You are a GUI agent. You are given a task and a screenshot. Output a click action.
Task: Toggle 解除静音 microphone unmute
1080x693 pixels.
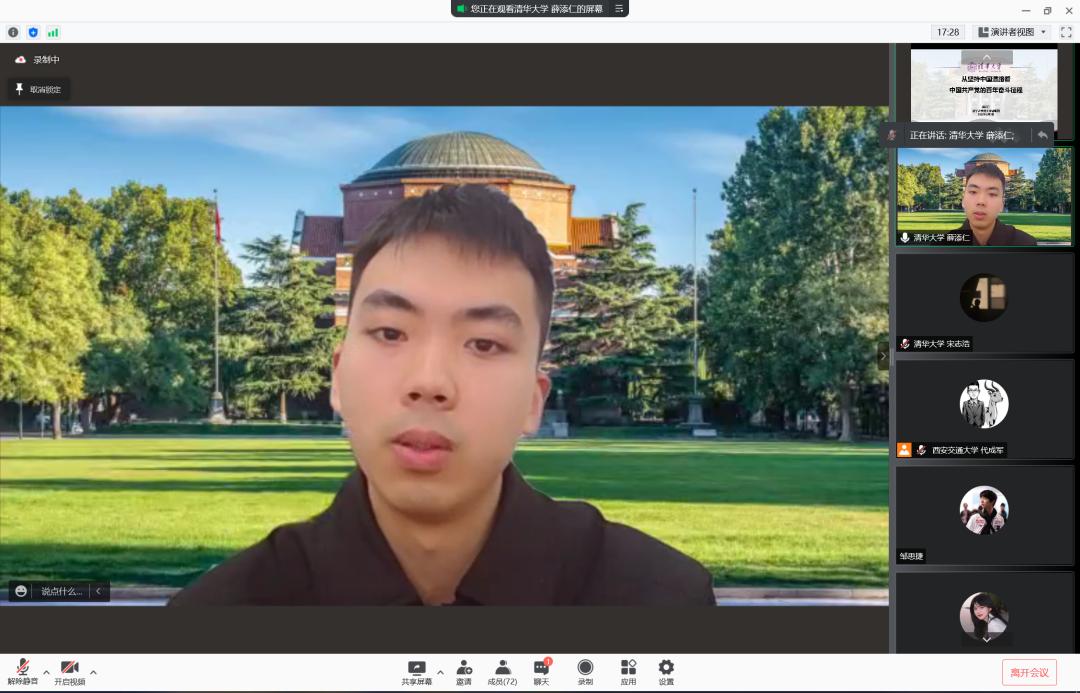pos(22,668)
